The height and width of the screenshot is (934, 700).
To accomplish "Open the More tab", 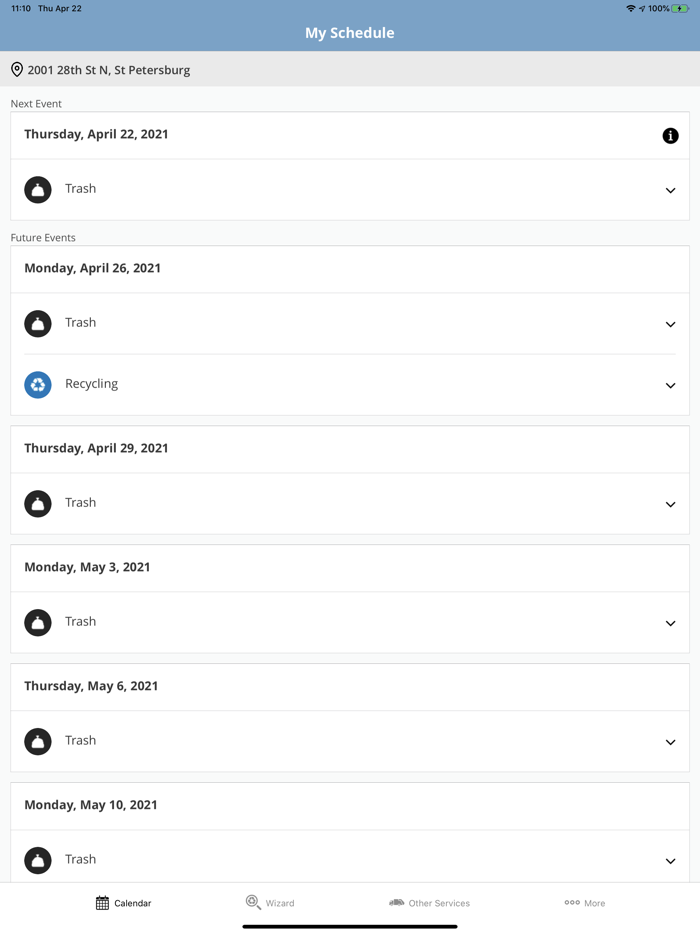I will click(584, 902).
